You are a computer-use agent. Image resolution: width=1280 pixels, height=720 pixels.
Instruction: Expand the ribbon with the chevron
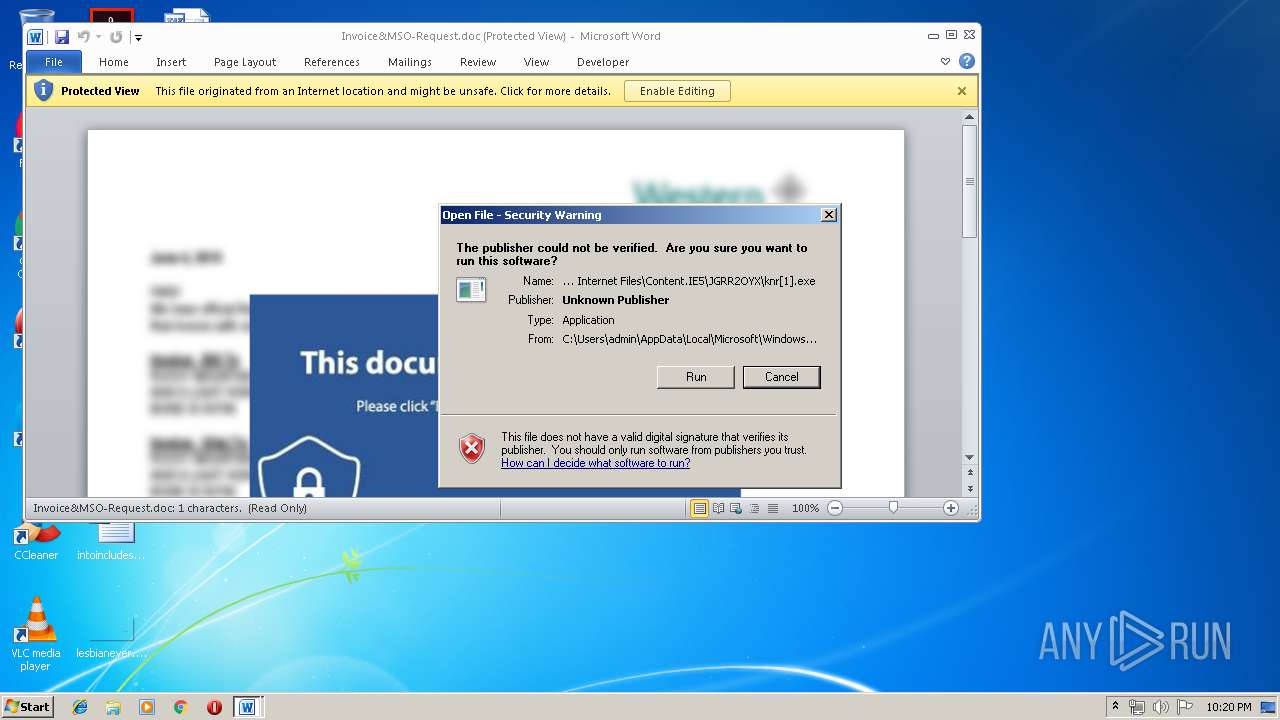click(x=945, y=62)
